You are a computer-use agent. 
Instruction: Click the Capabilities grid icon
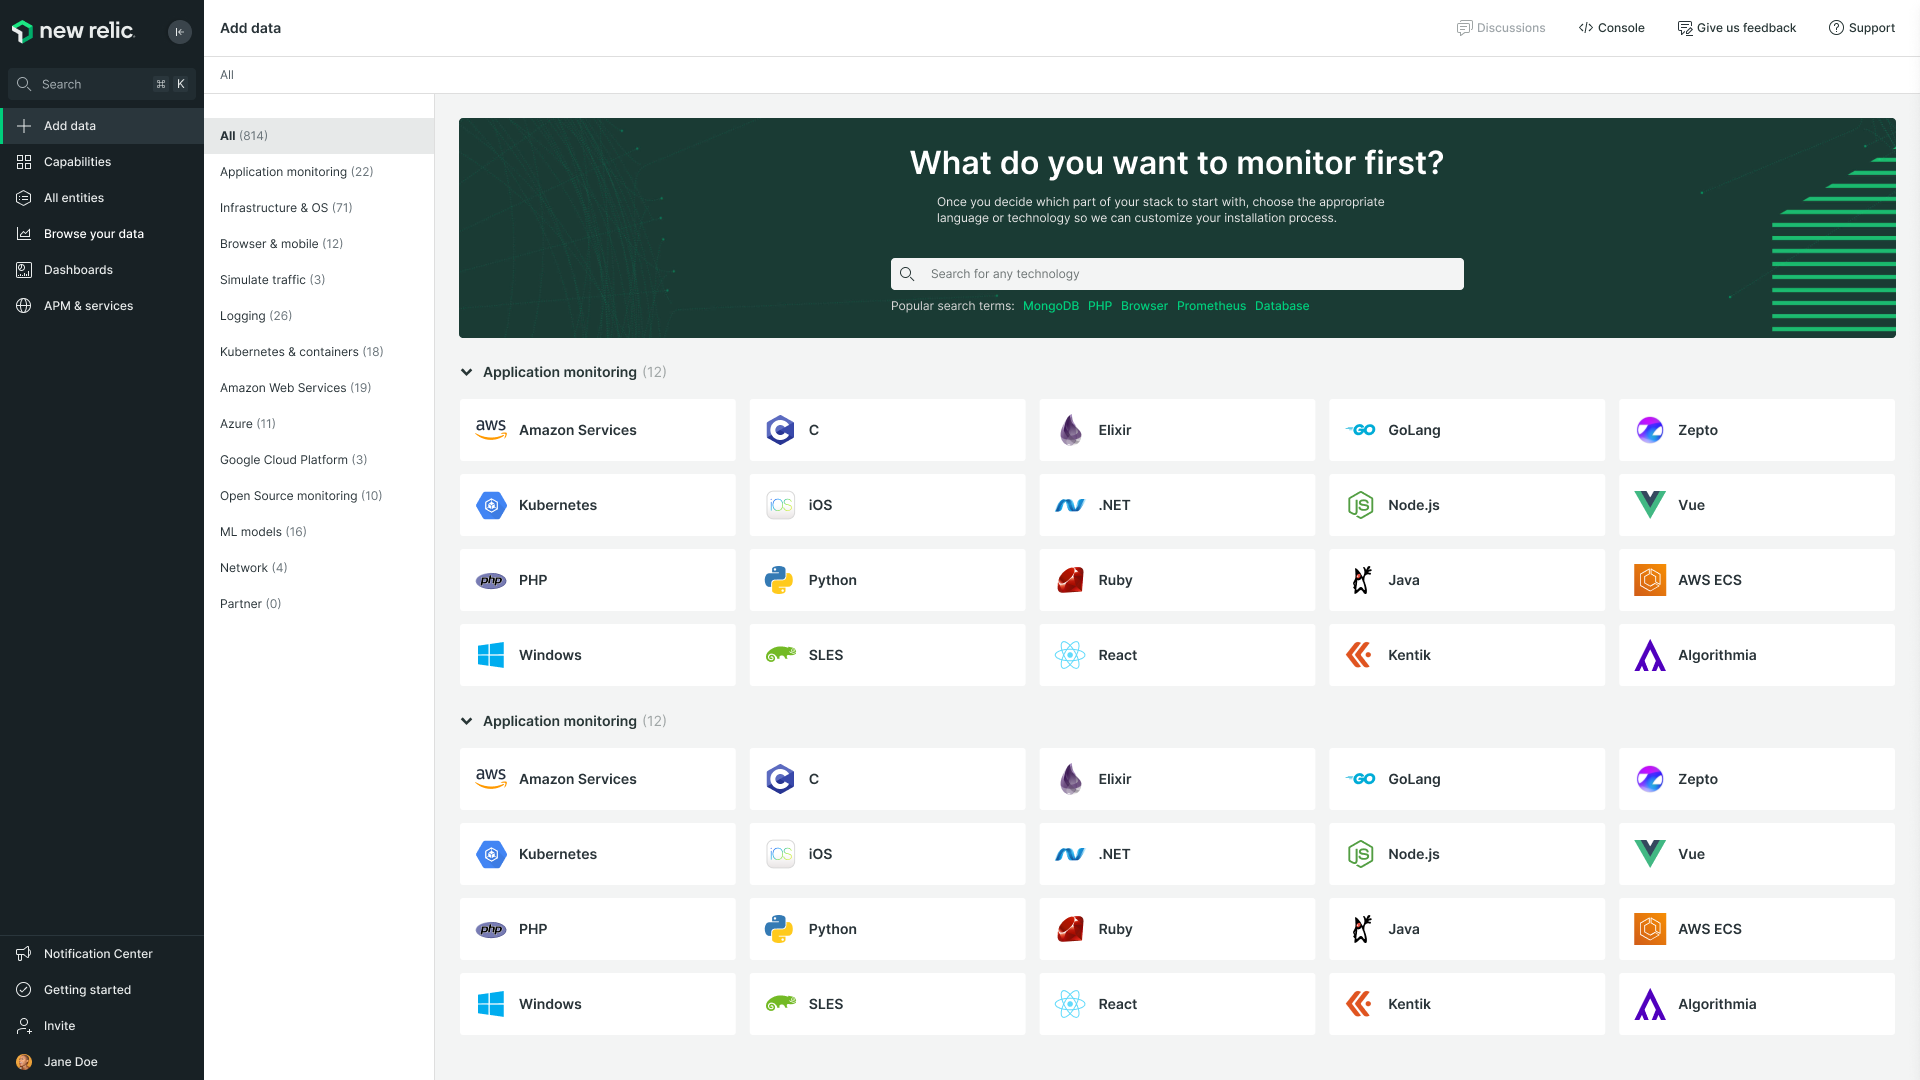tap(24, 162)
